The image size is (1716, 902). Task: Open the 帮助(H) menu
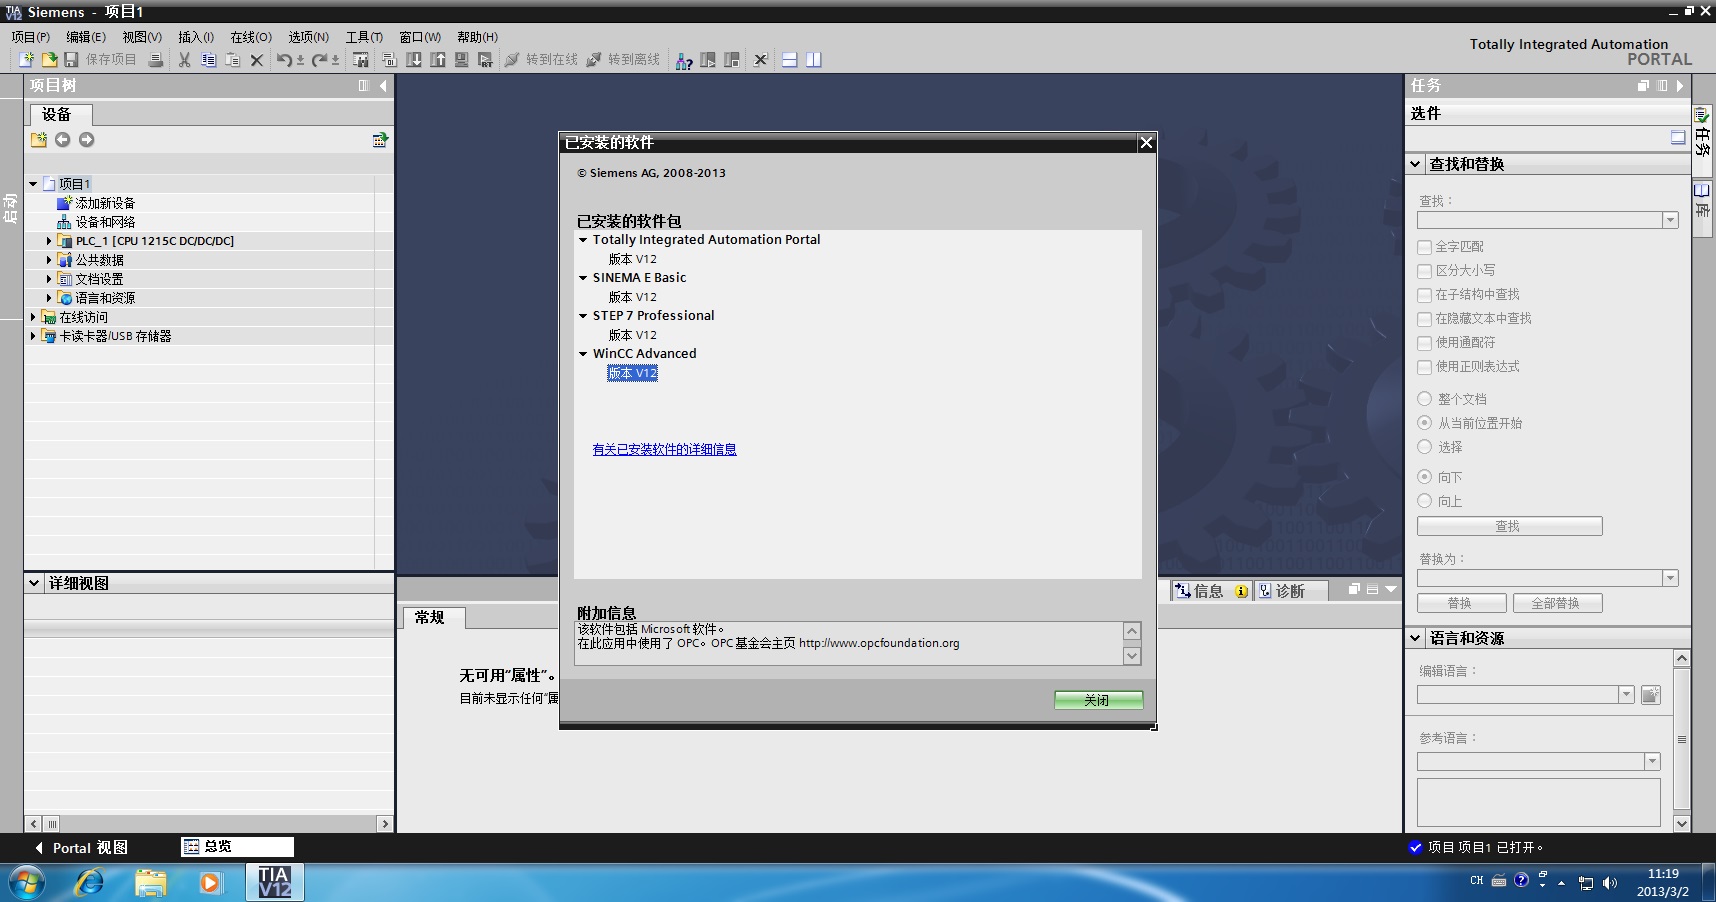[x=478, y=37]
